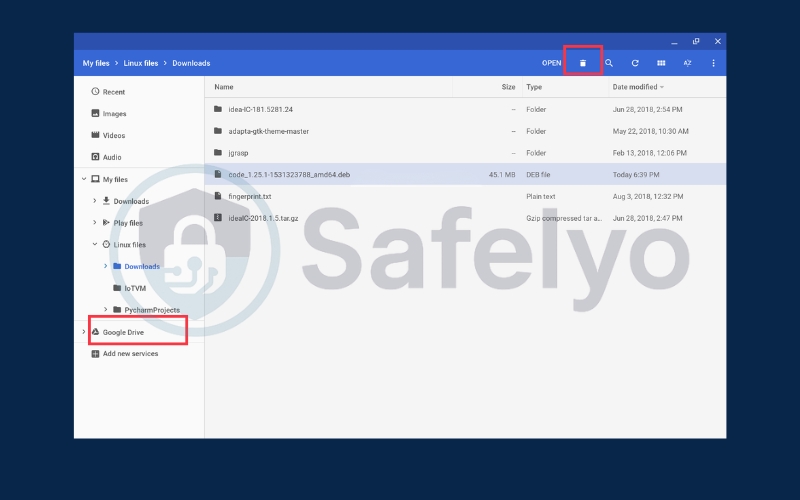
Task: Open Recent in the sidebar
Action: tap(114, 92)
